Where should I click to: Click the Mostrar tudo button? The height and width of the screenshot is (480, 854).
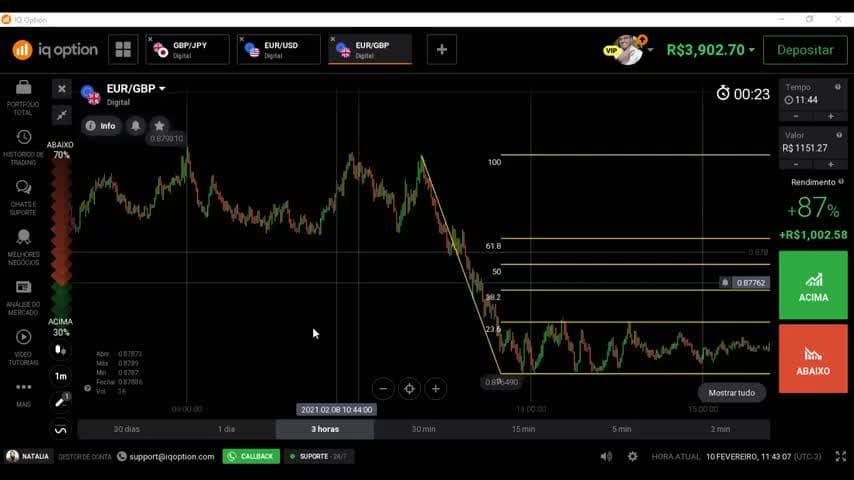(731, 393)
